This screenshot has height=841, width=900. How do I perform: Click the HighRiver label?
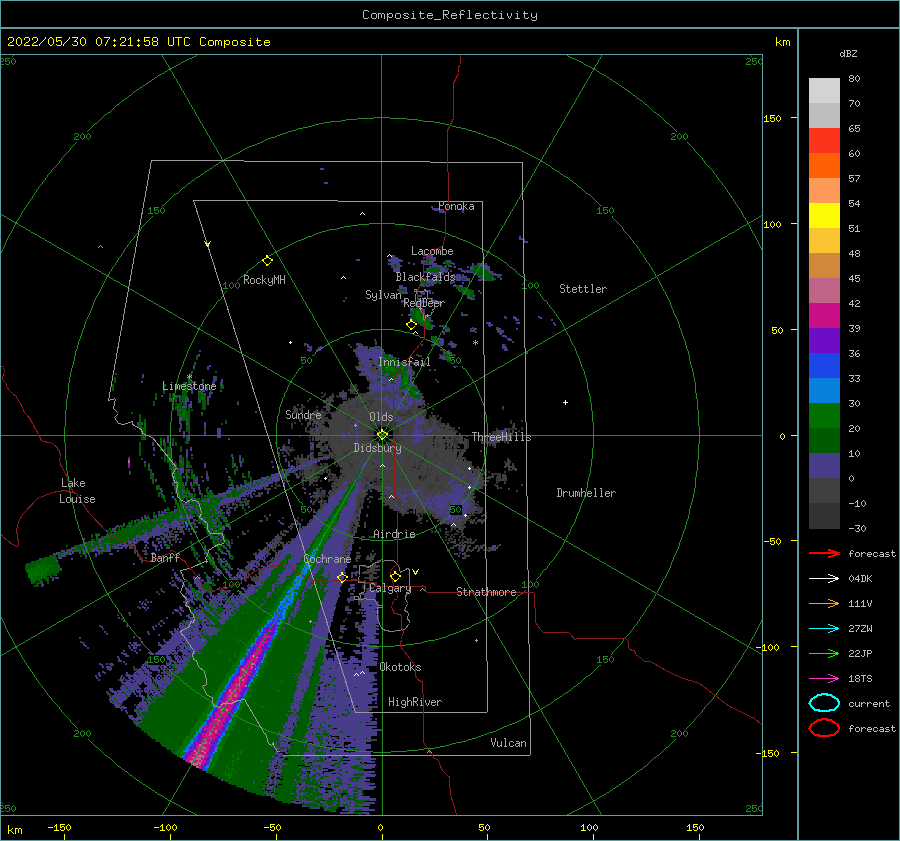pos(415,702)
